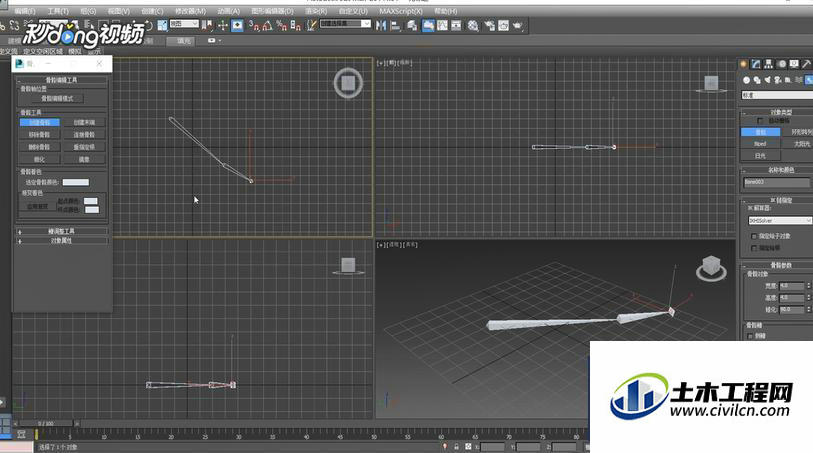Open the Utilities hammer panel tab
813x453 pixels.
[x=806, y=64]
